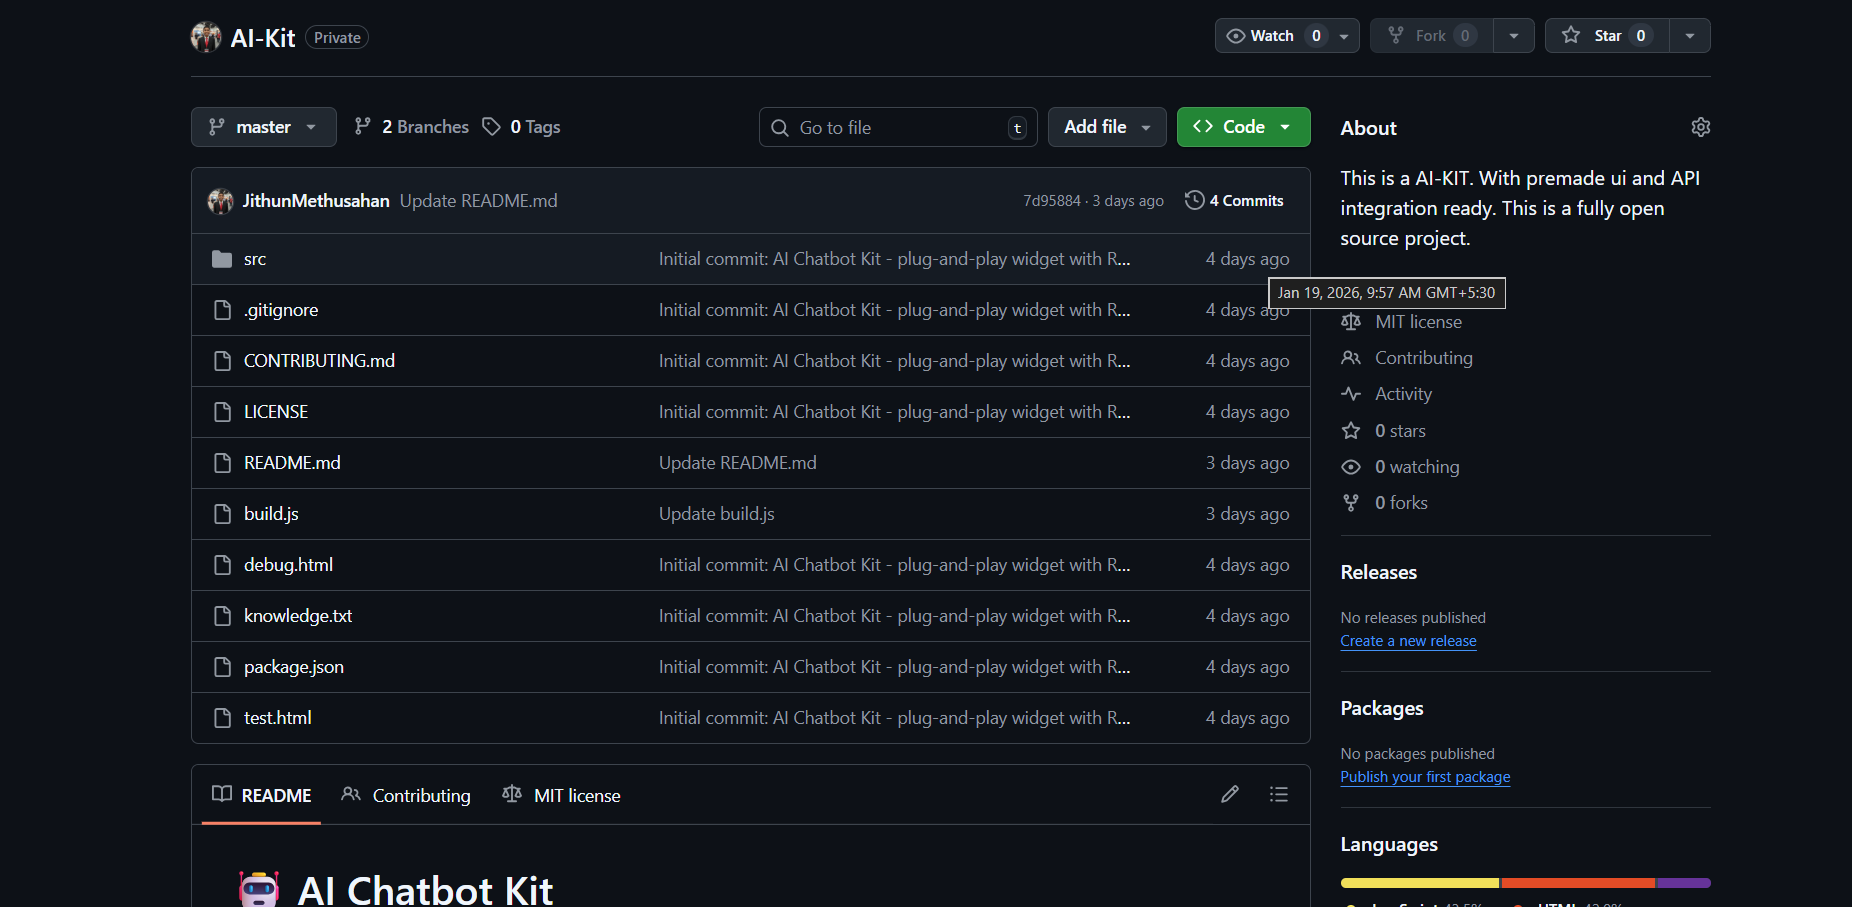Open the 0 Tags link

pos(522,127)
